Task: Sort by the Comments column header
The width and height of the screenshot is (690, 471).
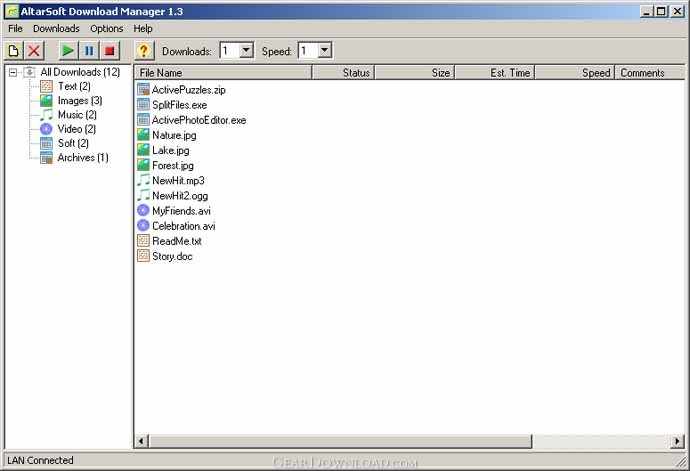Action: (x=650, y=73)
